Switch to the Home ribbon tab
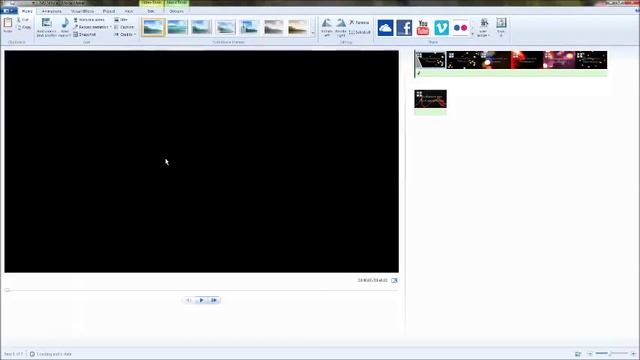The width and height of the screenshot is (640, 360). (x=27, y=11)
